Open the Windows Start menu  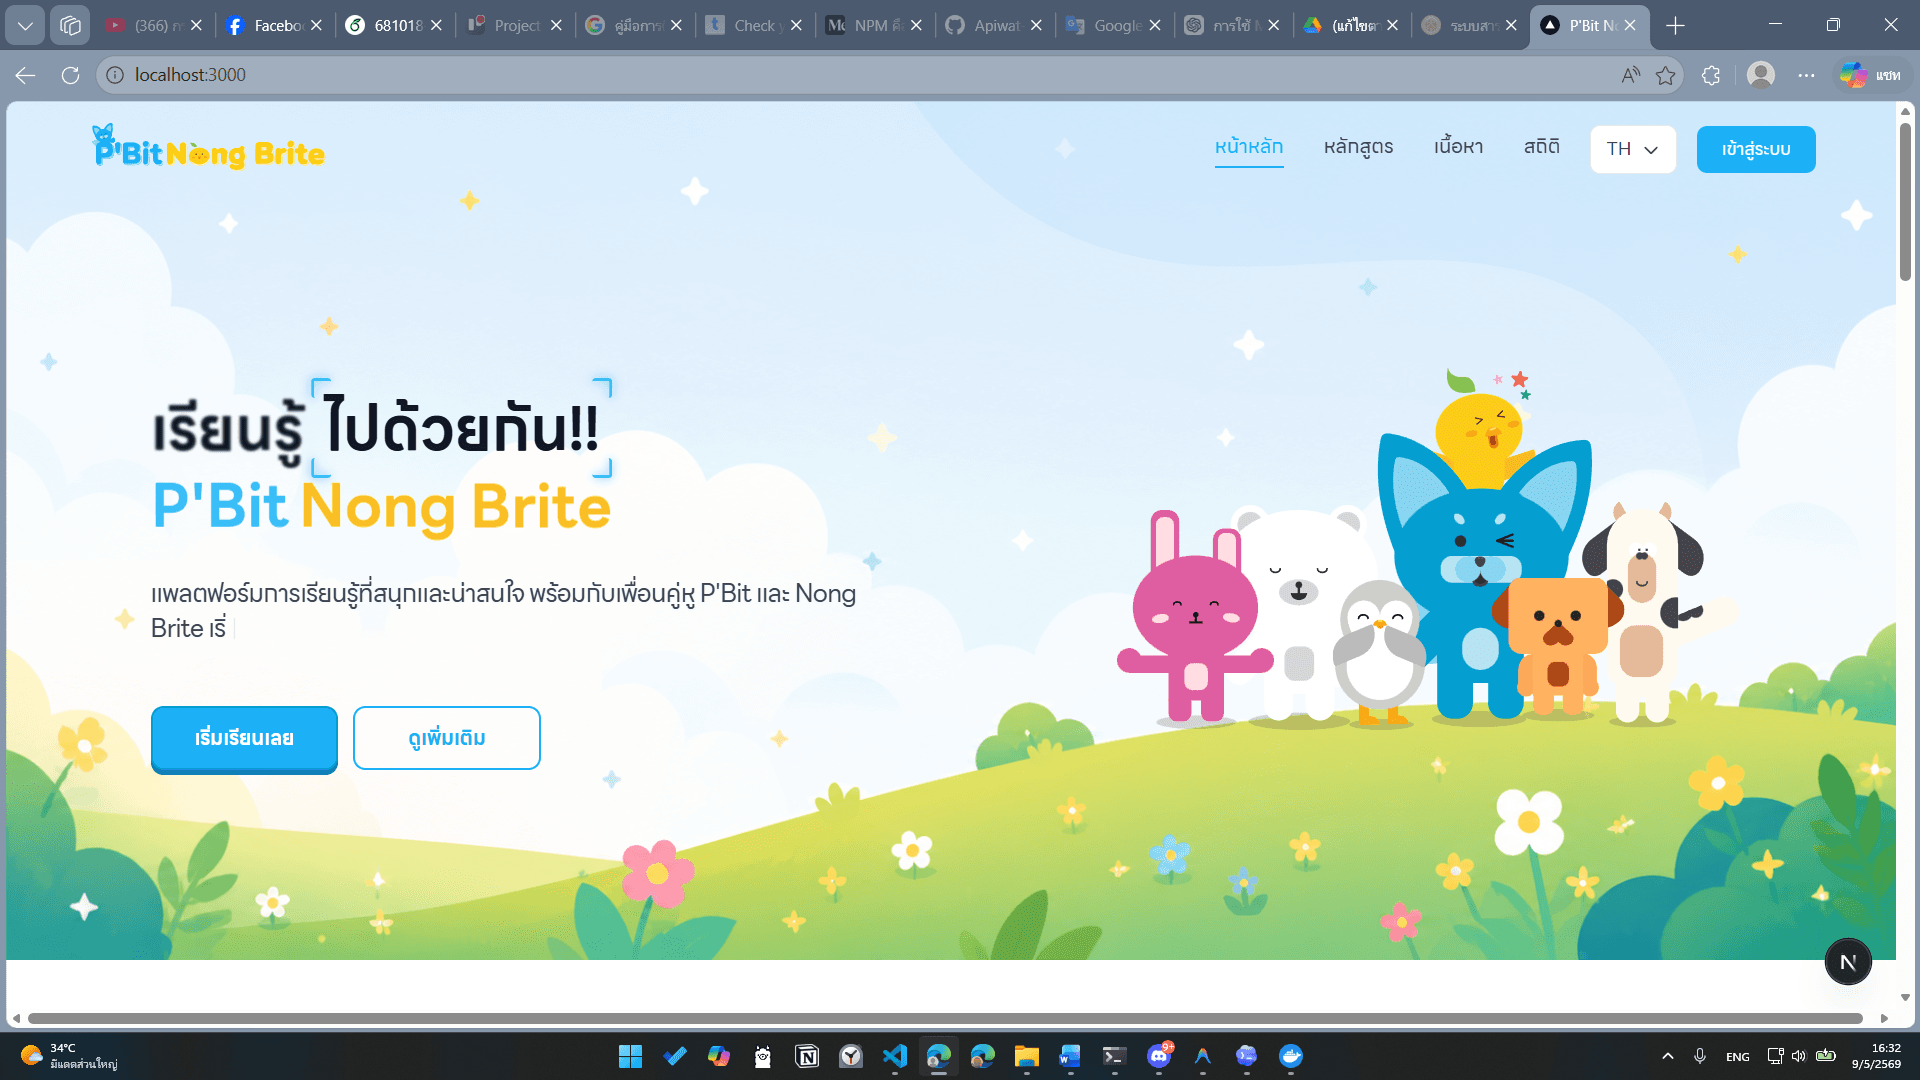[630, 1056]
